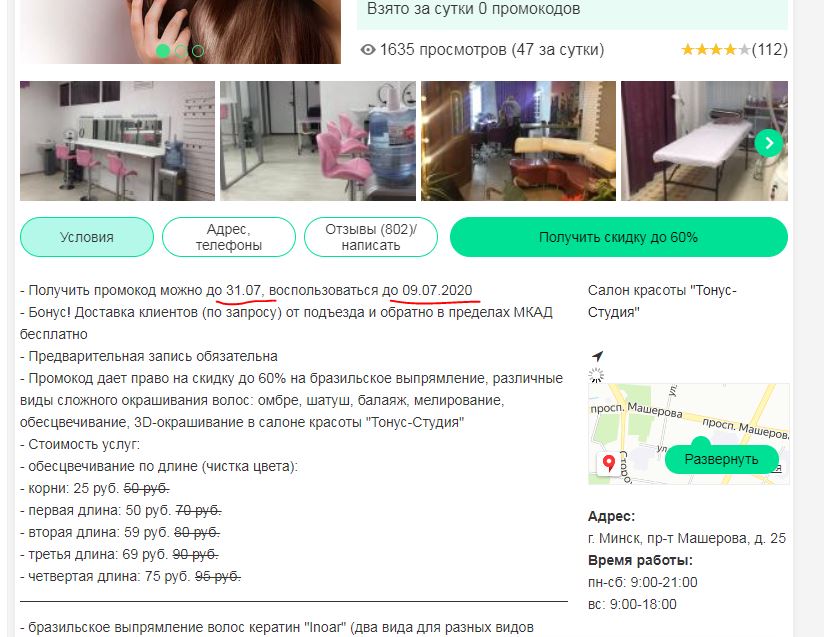
Task: Click the star rating icons
Action: (716, 49)
